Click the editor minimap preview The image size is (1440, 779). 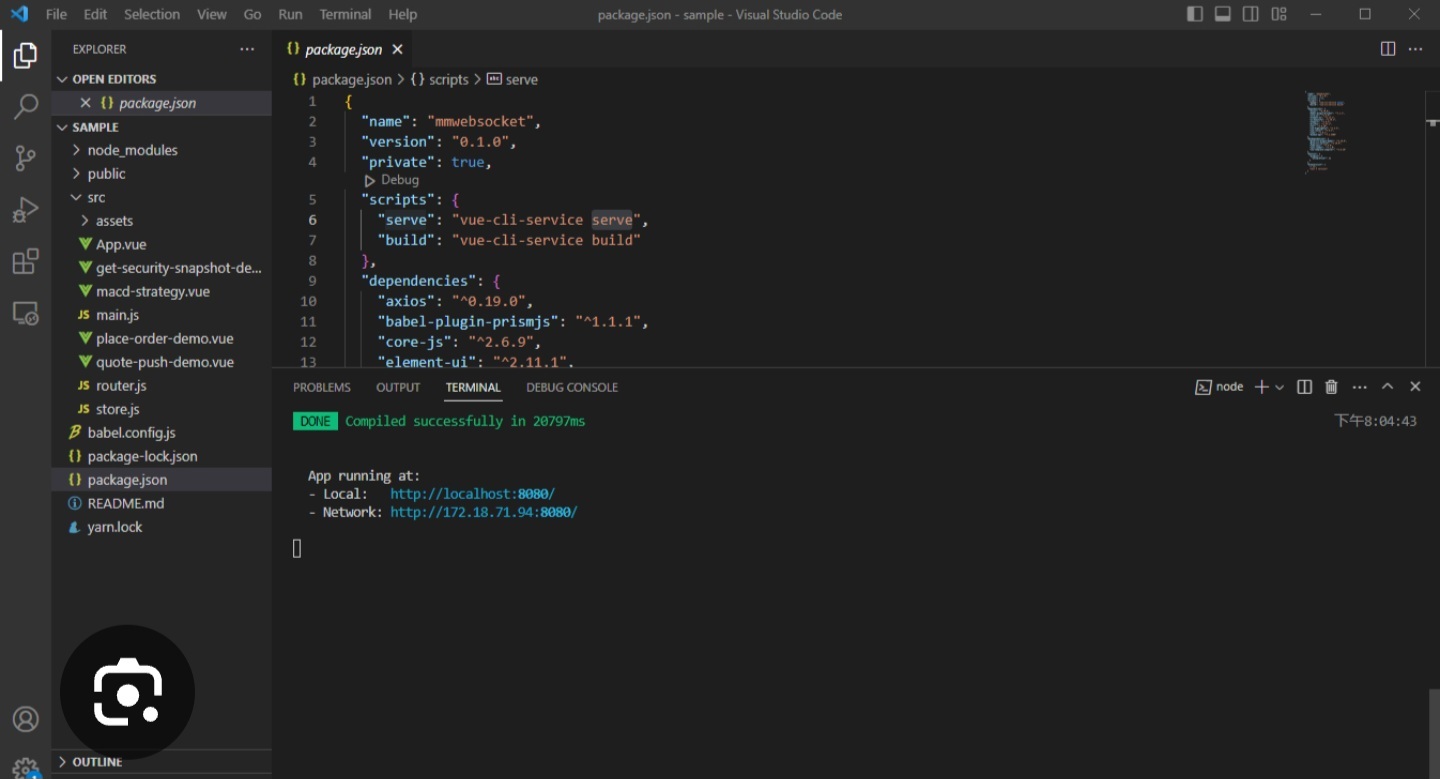(x=1326, y=132)
